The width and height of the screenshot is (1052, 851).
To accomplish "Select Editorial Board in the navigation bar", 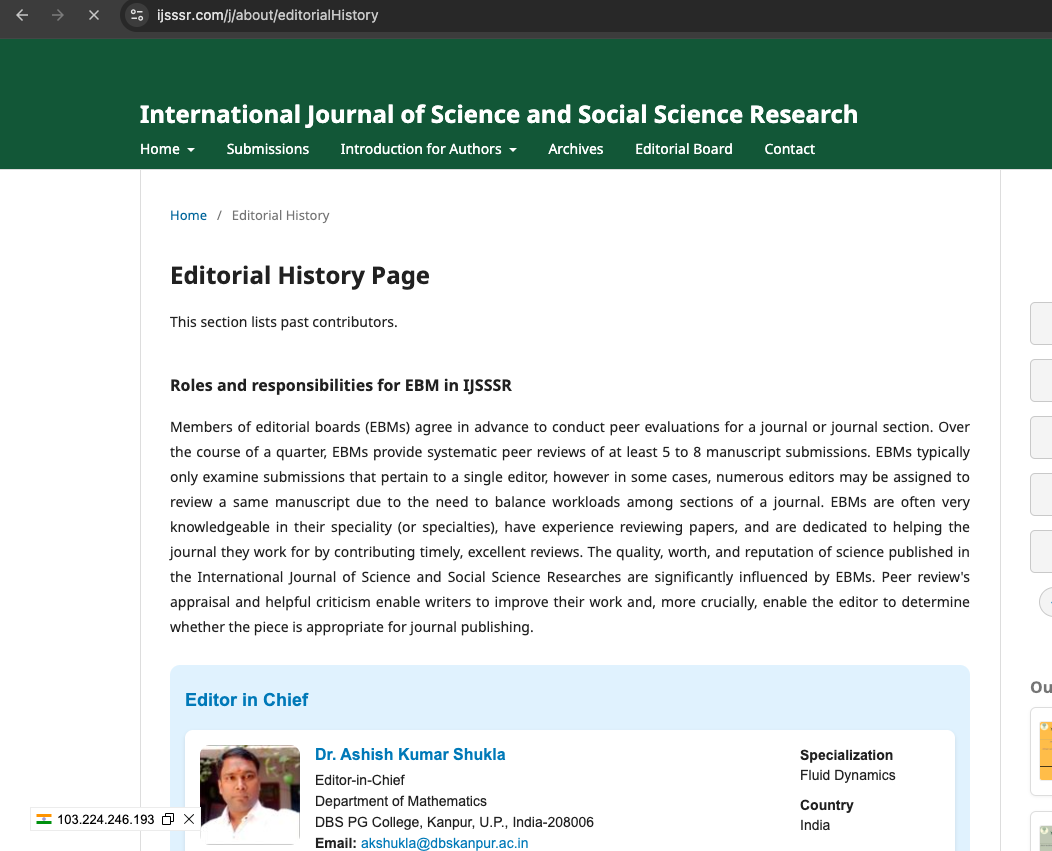I will point(684,149).
